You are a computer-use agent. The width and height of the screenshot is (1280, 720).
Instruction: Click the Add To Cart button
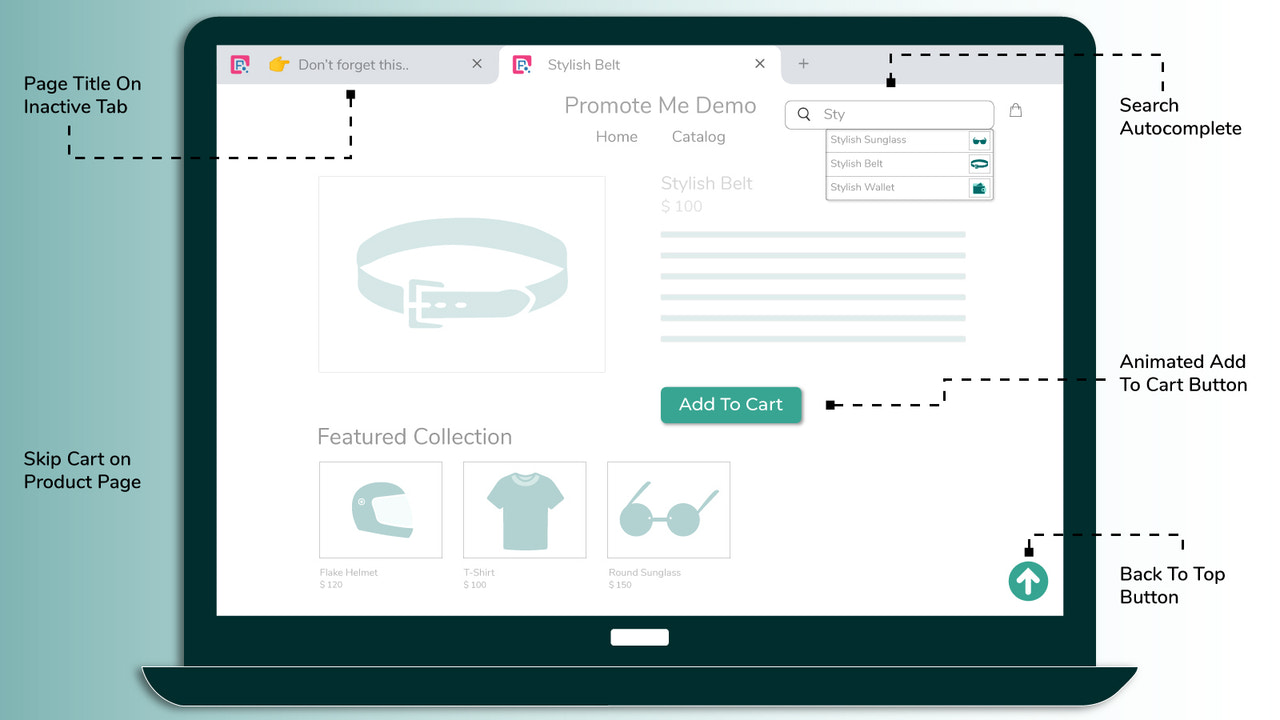(x=731, y=405)
